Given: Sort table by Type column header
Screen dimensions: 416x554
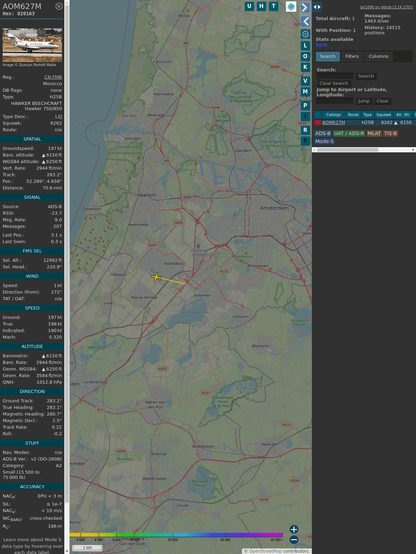Looking at the screenshot, I should tap(368, 114).
